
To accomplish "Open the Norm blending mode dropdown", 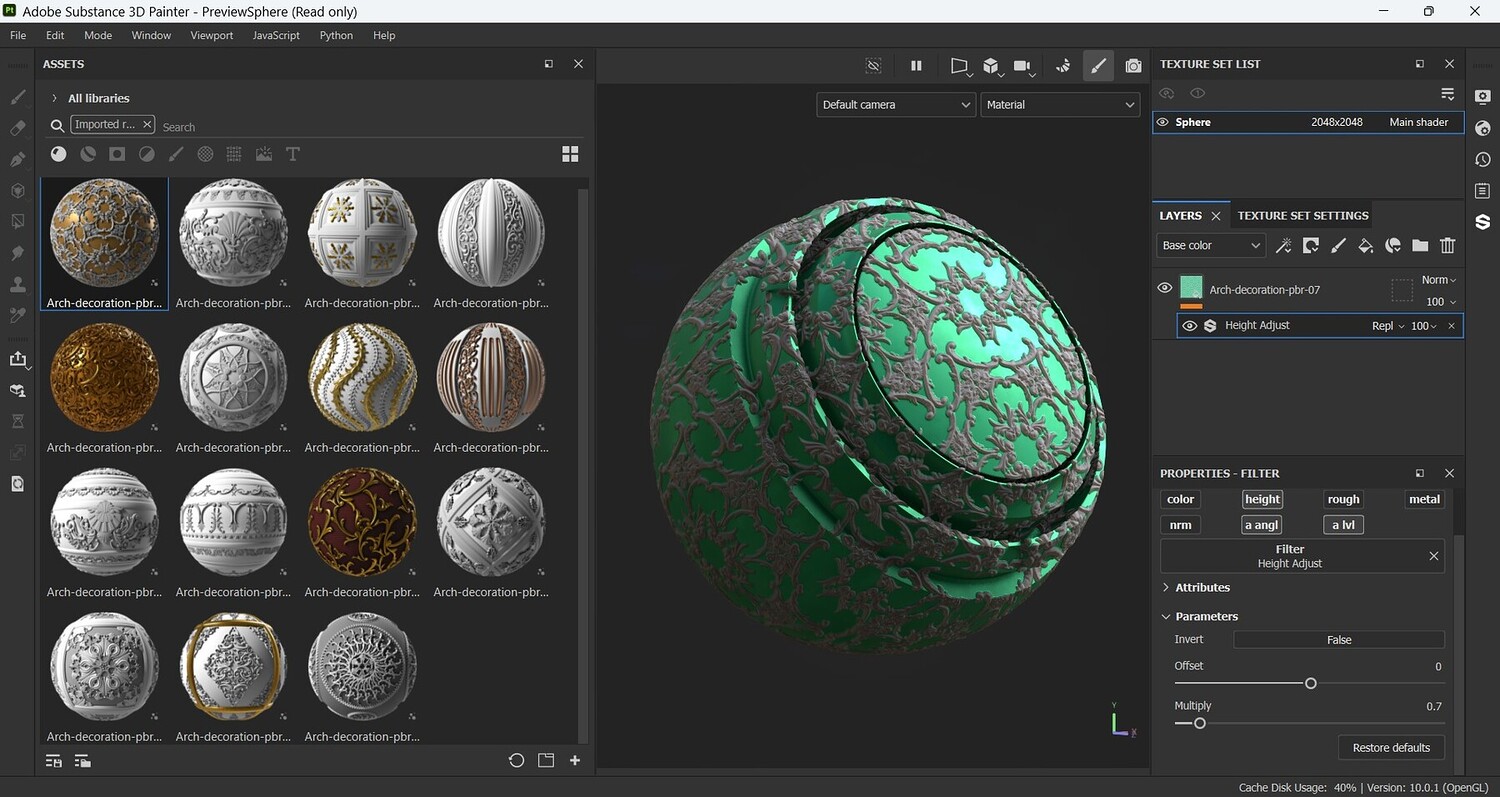I will point(1439,280).
